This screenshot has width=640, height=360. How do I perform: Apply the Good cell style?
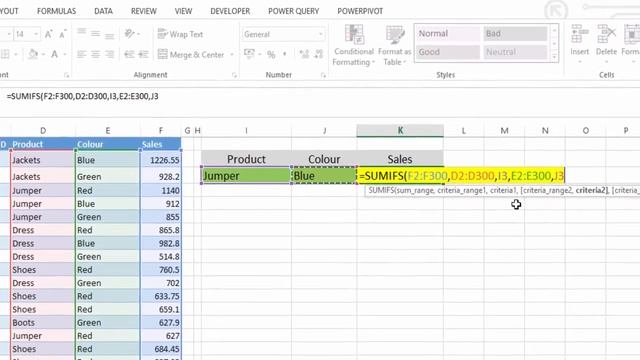point(448,52)
